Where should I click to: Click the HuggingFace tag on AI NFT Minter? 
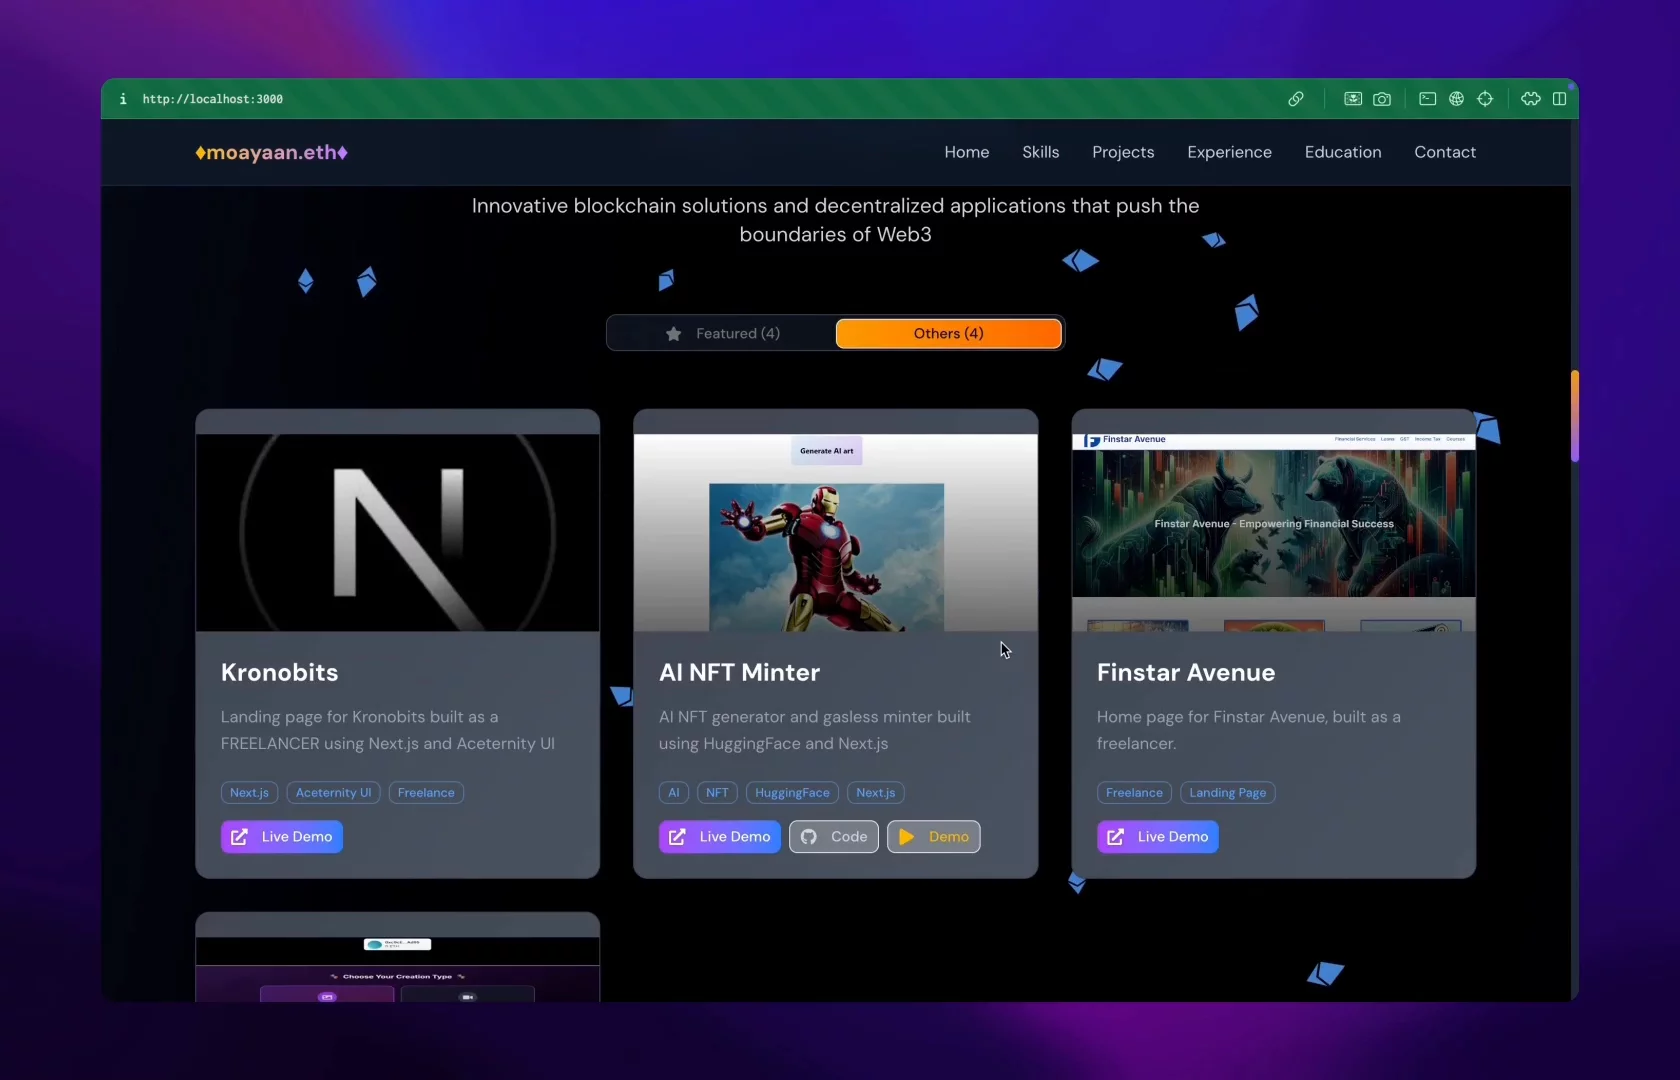pos(791,792)
